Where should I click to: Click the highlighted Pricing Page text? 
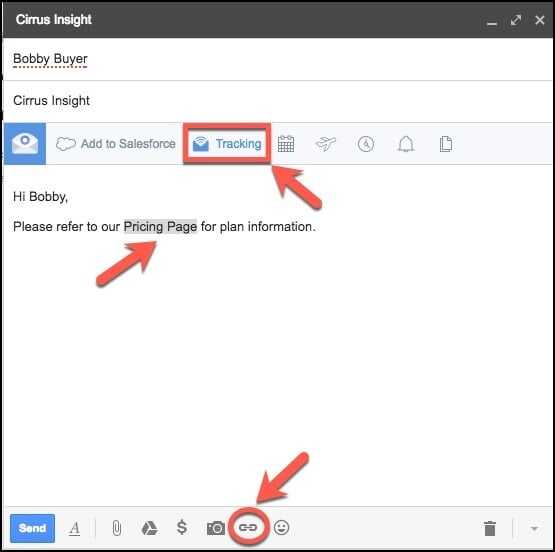point(160,226)
